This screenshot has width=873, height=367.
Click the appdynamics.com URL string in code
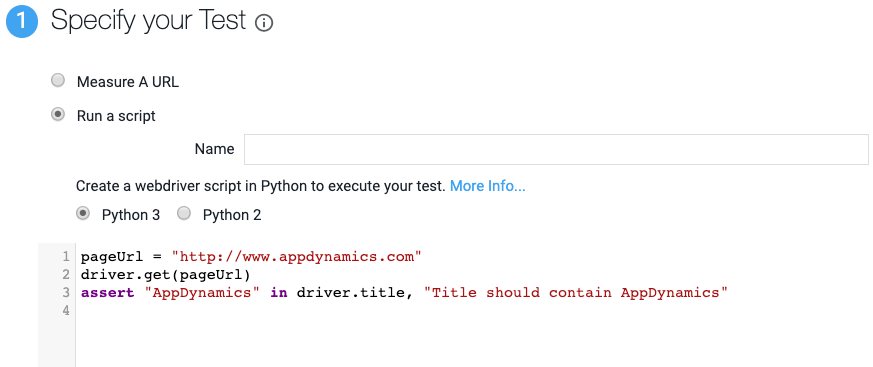click(x=297, y=257)
